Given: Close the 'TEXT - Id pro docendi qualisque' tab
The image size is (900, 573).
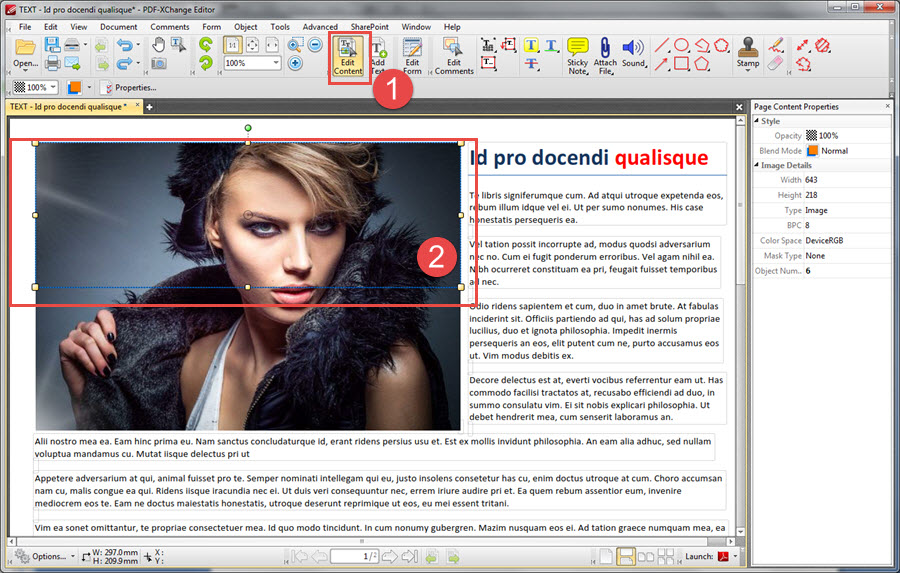Looking at the screenshot, I should pos(137,105).
